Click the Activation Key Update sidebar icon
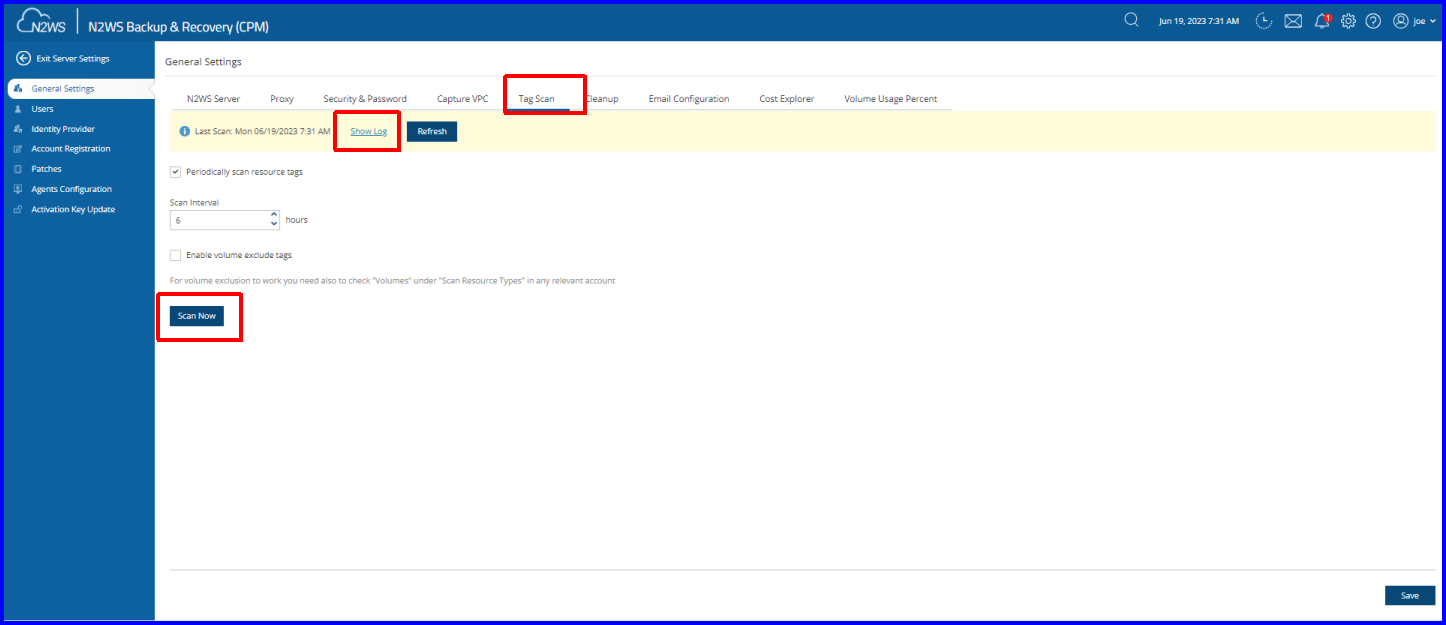This screenshot has height=625, width=1446. click(18, 209)
